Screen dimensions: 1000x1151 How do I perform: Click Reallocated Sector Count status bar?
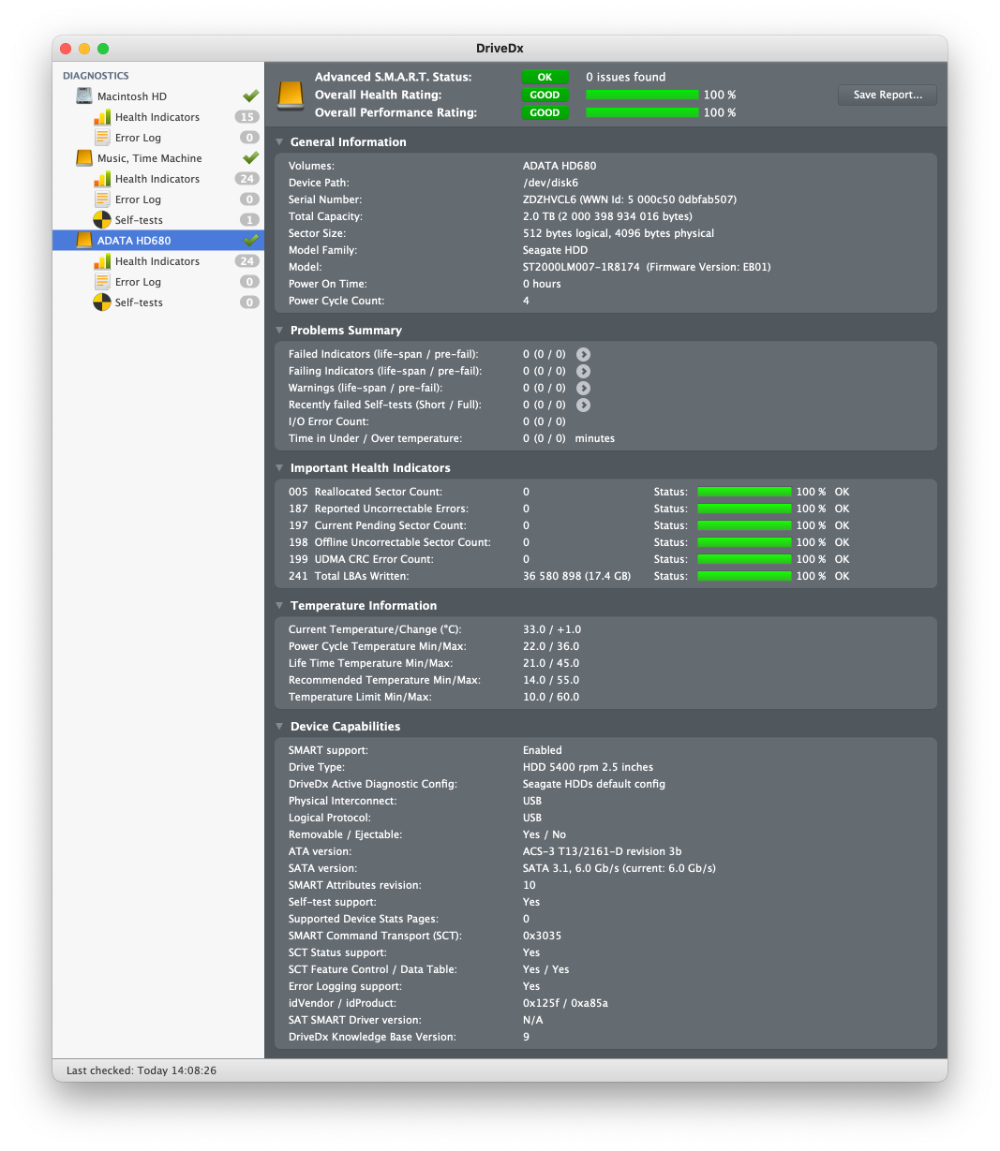click(x=744, y=492)
